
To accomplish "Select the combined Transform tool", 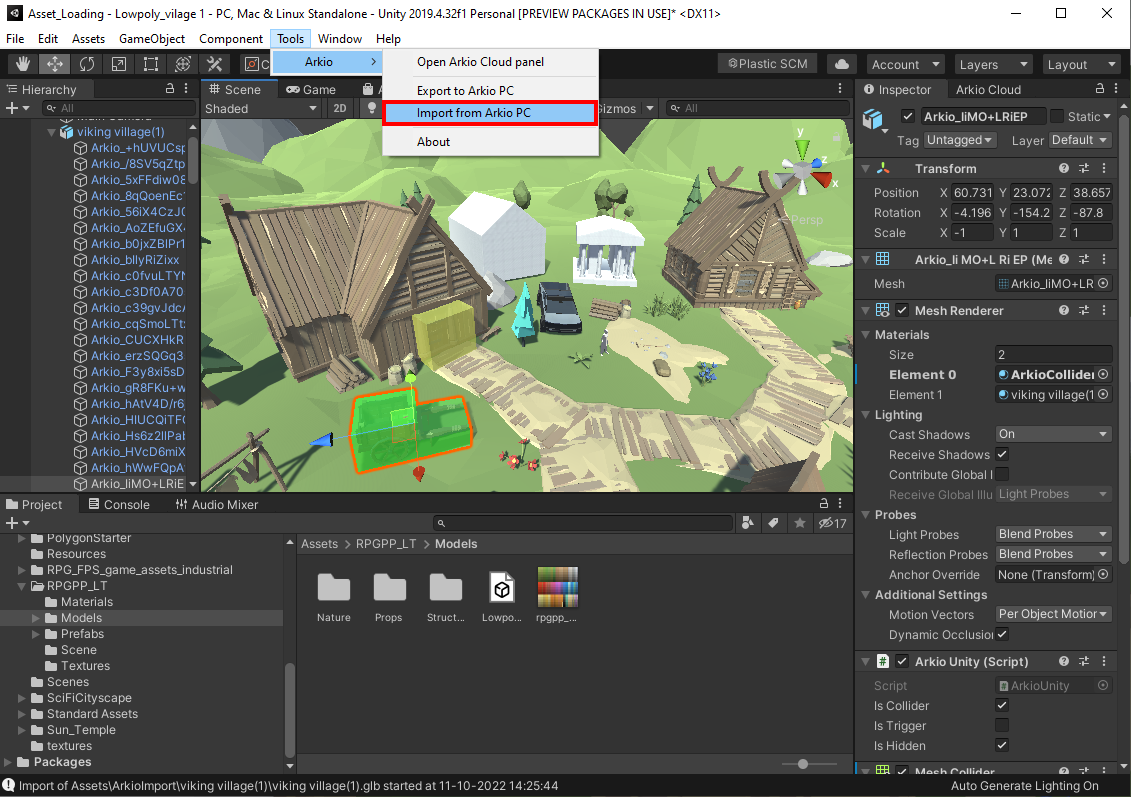I will tap(183, 64).
